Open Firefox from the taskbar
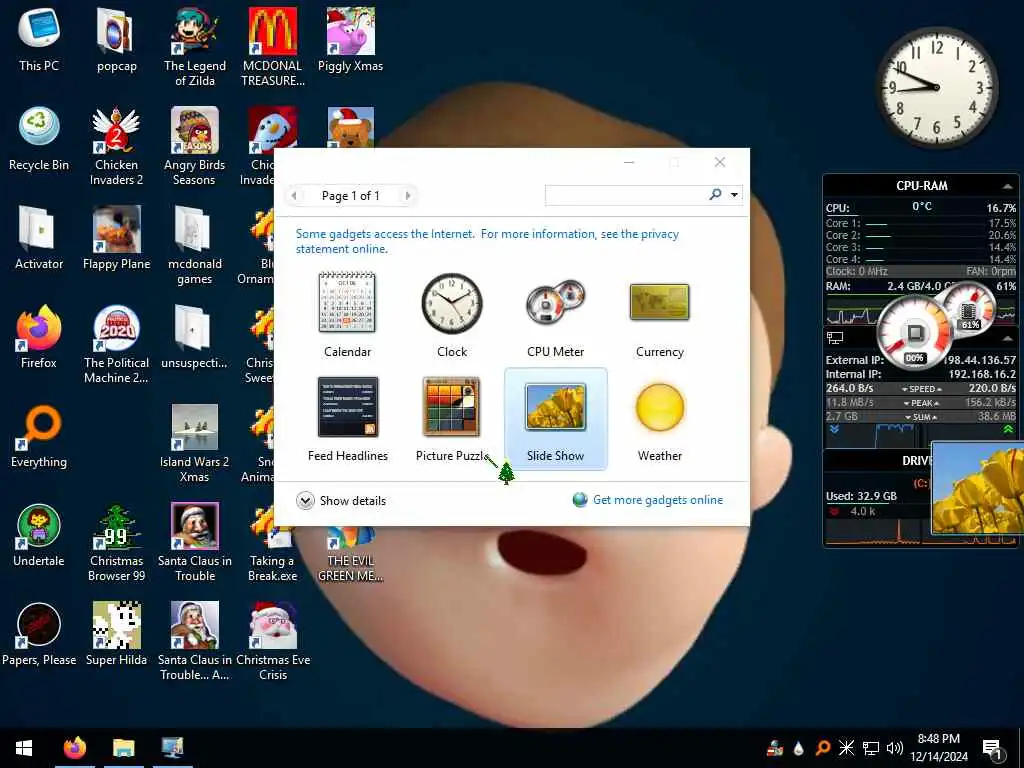Image resolution: width=1024 pixels, height=768 pixels. [x=74, y=748]
